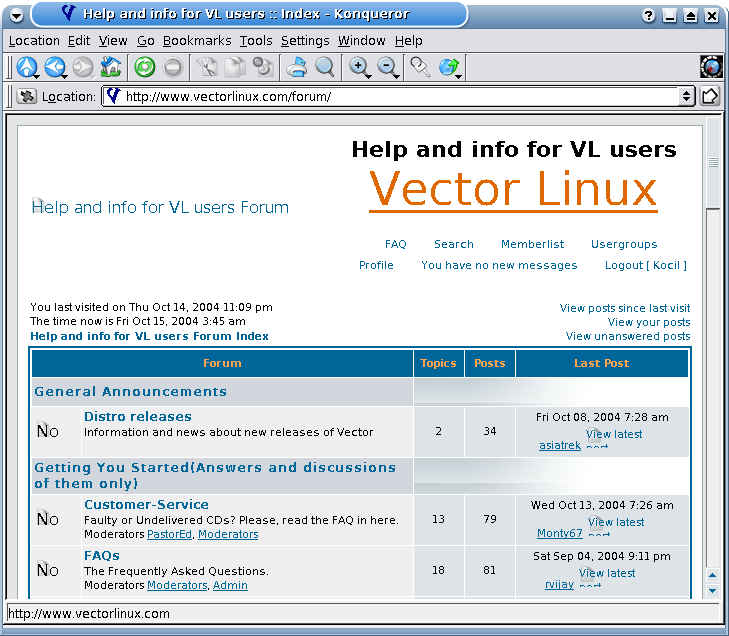
Task: Click View unanswered posts link
Action: pyautogui.click(x=627, y=336)
